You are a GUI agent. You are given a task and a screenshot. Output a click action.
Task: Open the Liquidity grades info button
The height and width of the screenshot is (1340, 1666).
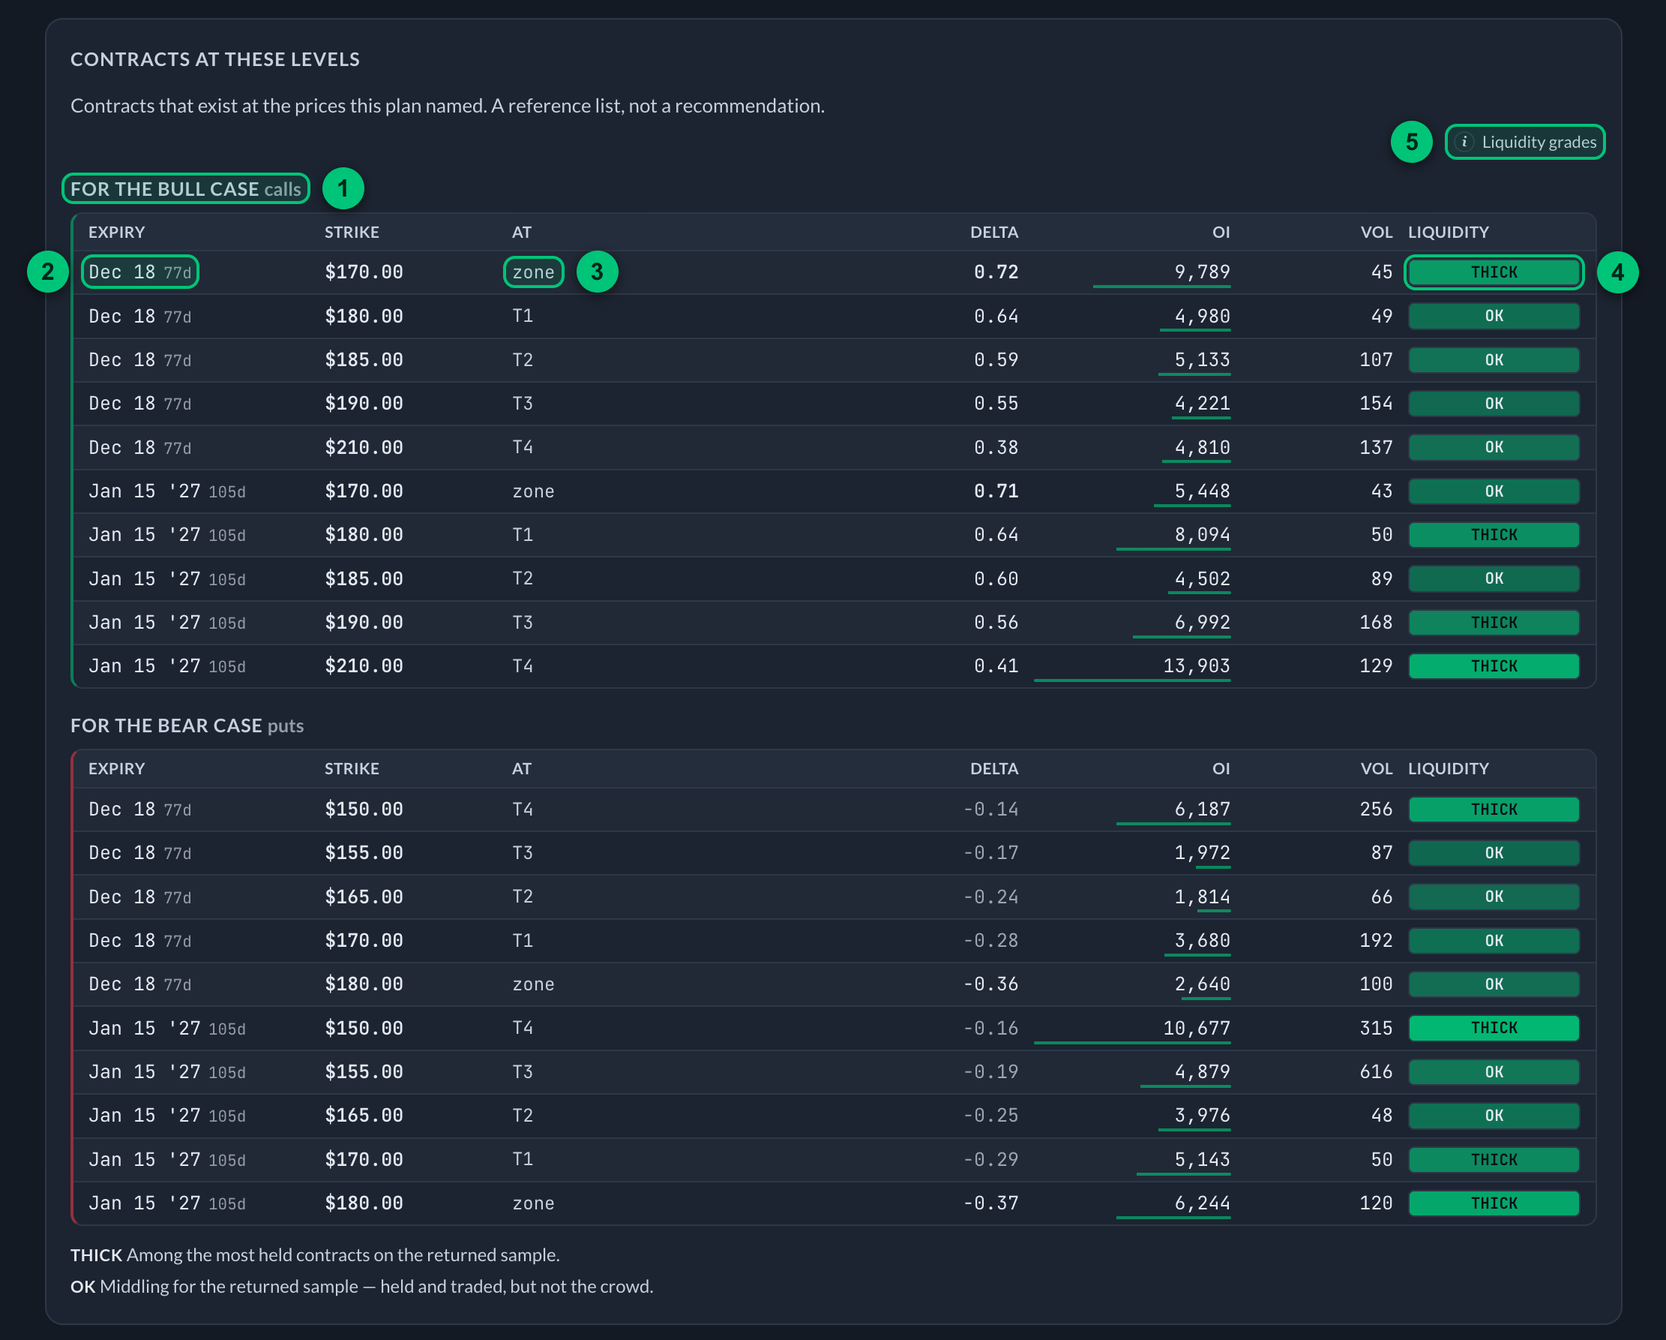(1525, 142)
